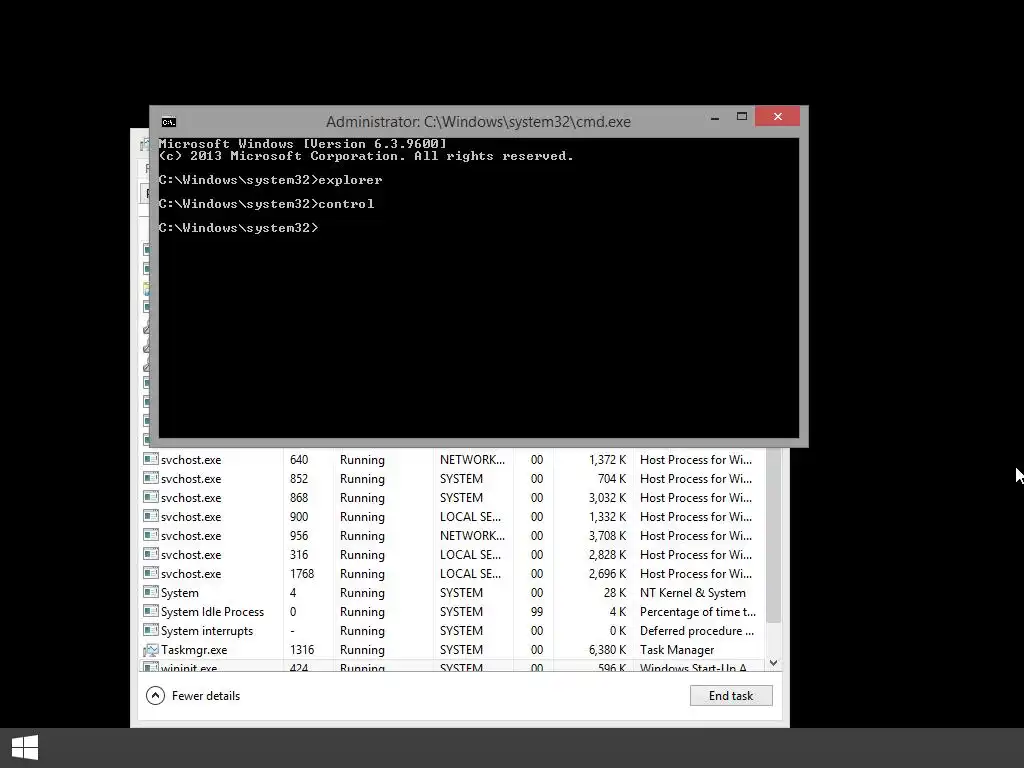Click the Task Manager scroll down arrow
The height and width of the screenshot is (768, 1024).
[x=773, y=663]
